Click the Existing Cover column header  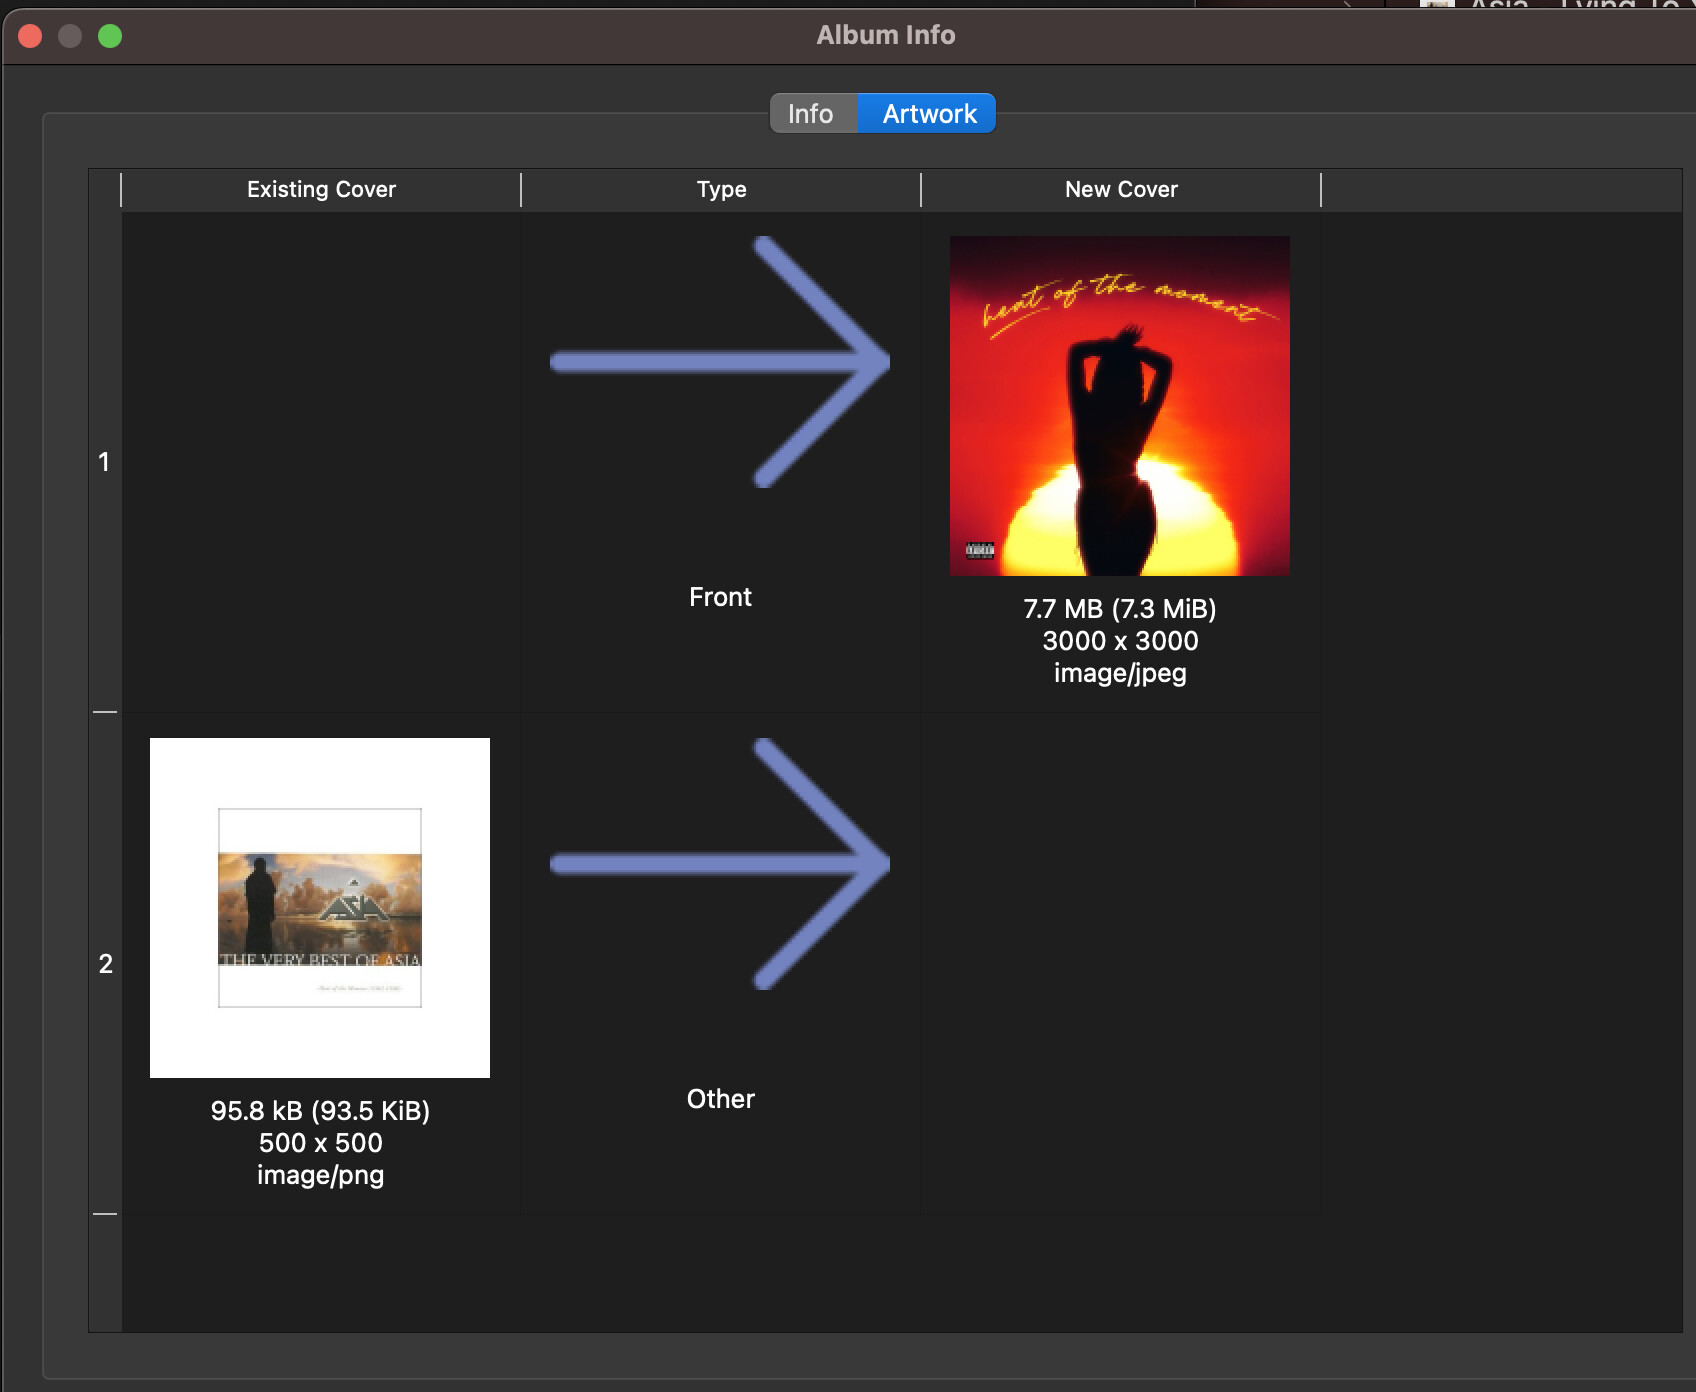click(x=321, y=189)
